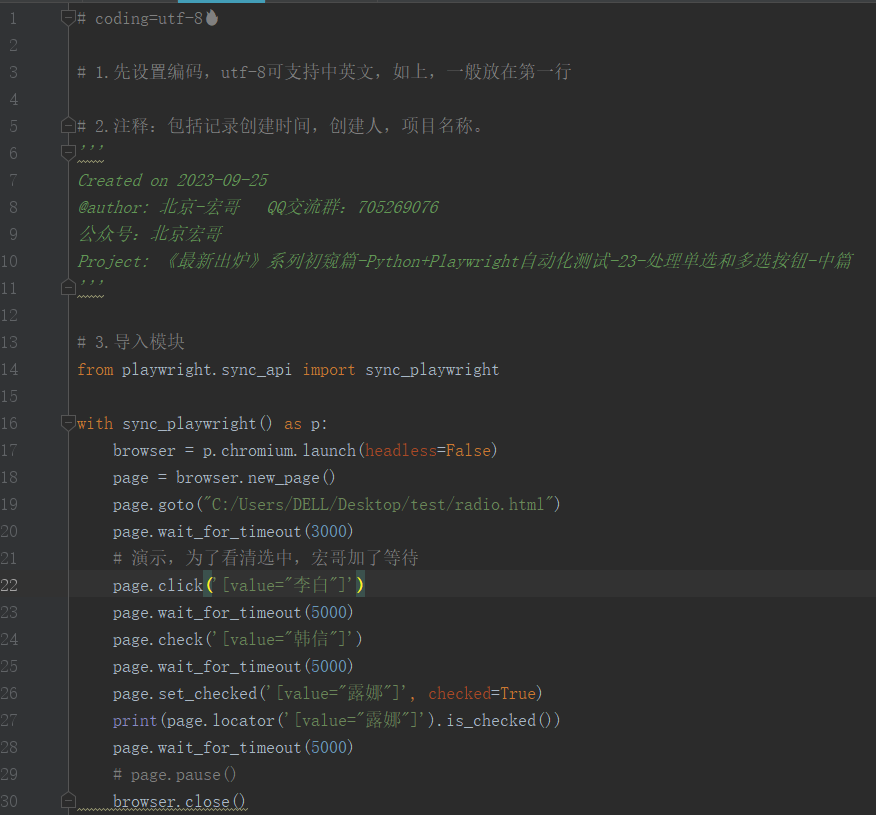The image size is (876, 815).
Task: Collapse the with sync_playwright() block fold marker
Action: click(68, 423)
